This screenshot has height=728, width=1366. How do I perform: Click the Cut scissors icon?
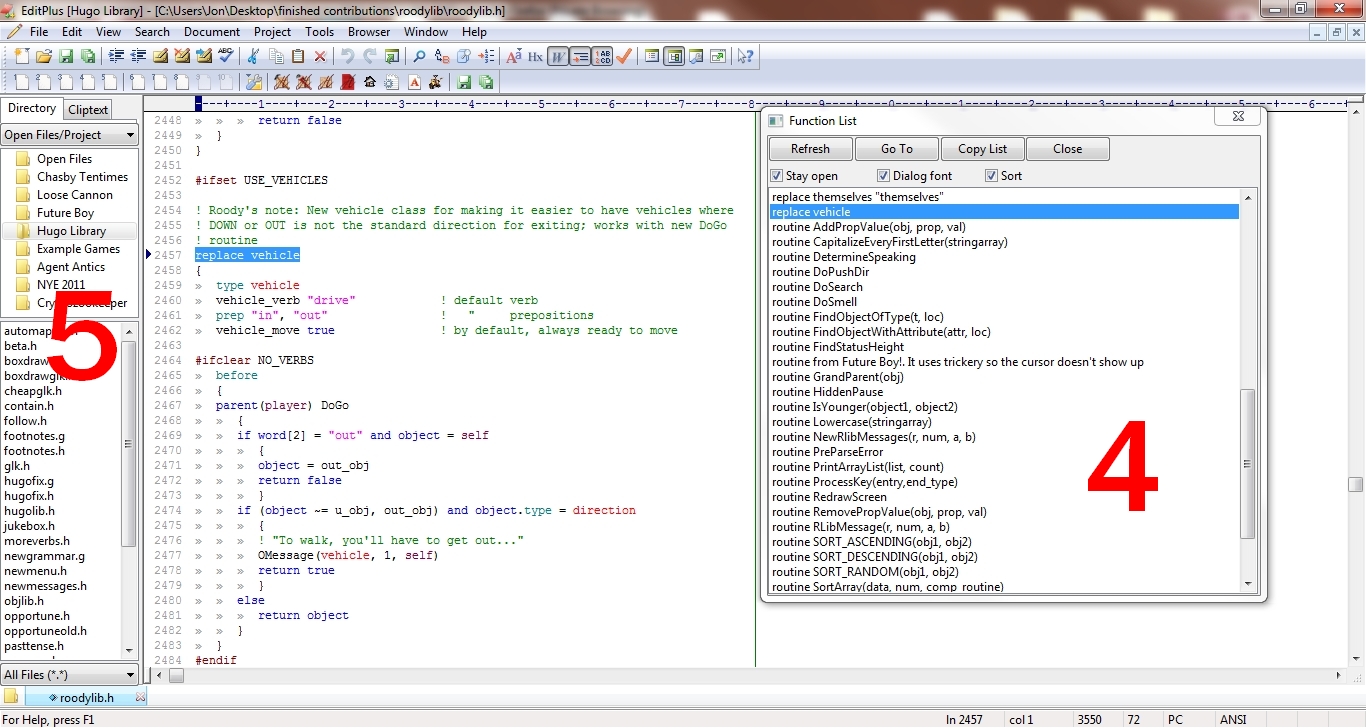click(x=253, y=56)
